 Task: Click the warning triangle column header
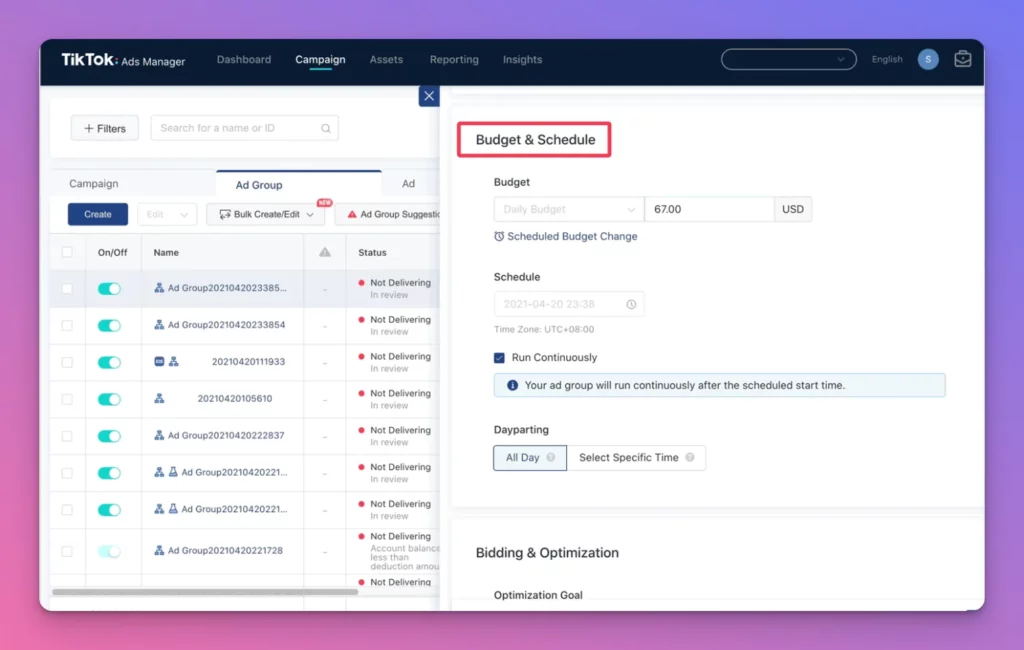(325, 253)
